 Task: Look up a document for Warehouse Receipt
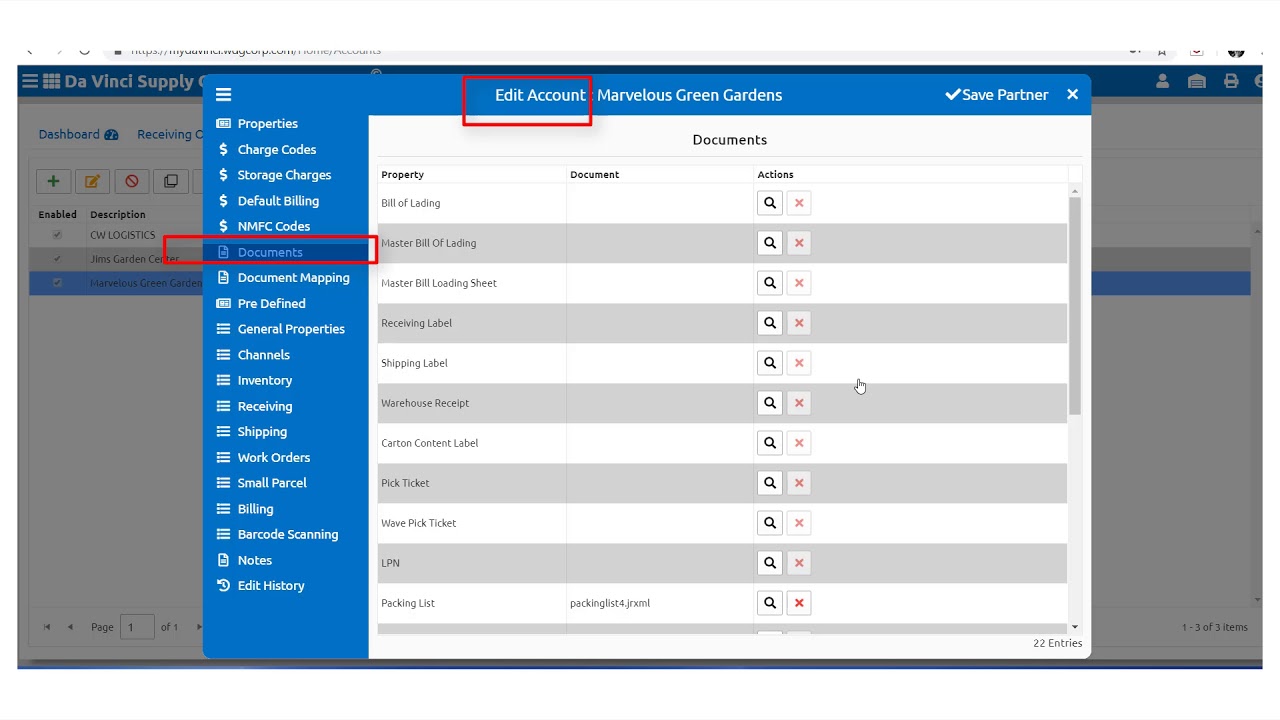point(770,403)
